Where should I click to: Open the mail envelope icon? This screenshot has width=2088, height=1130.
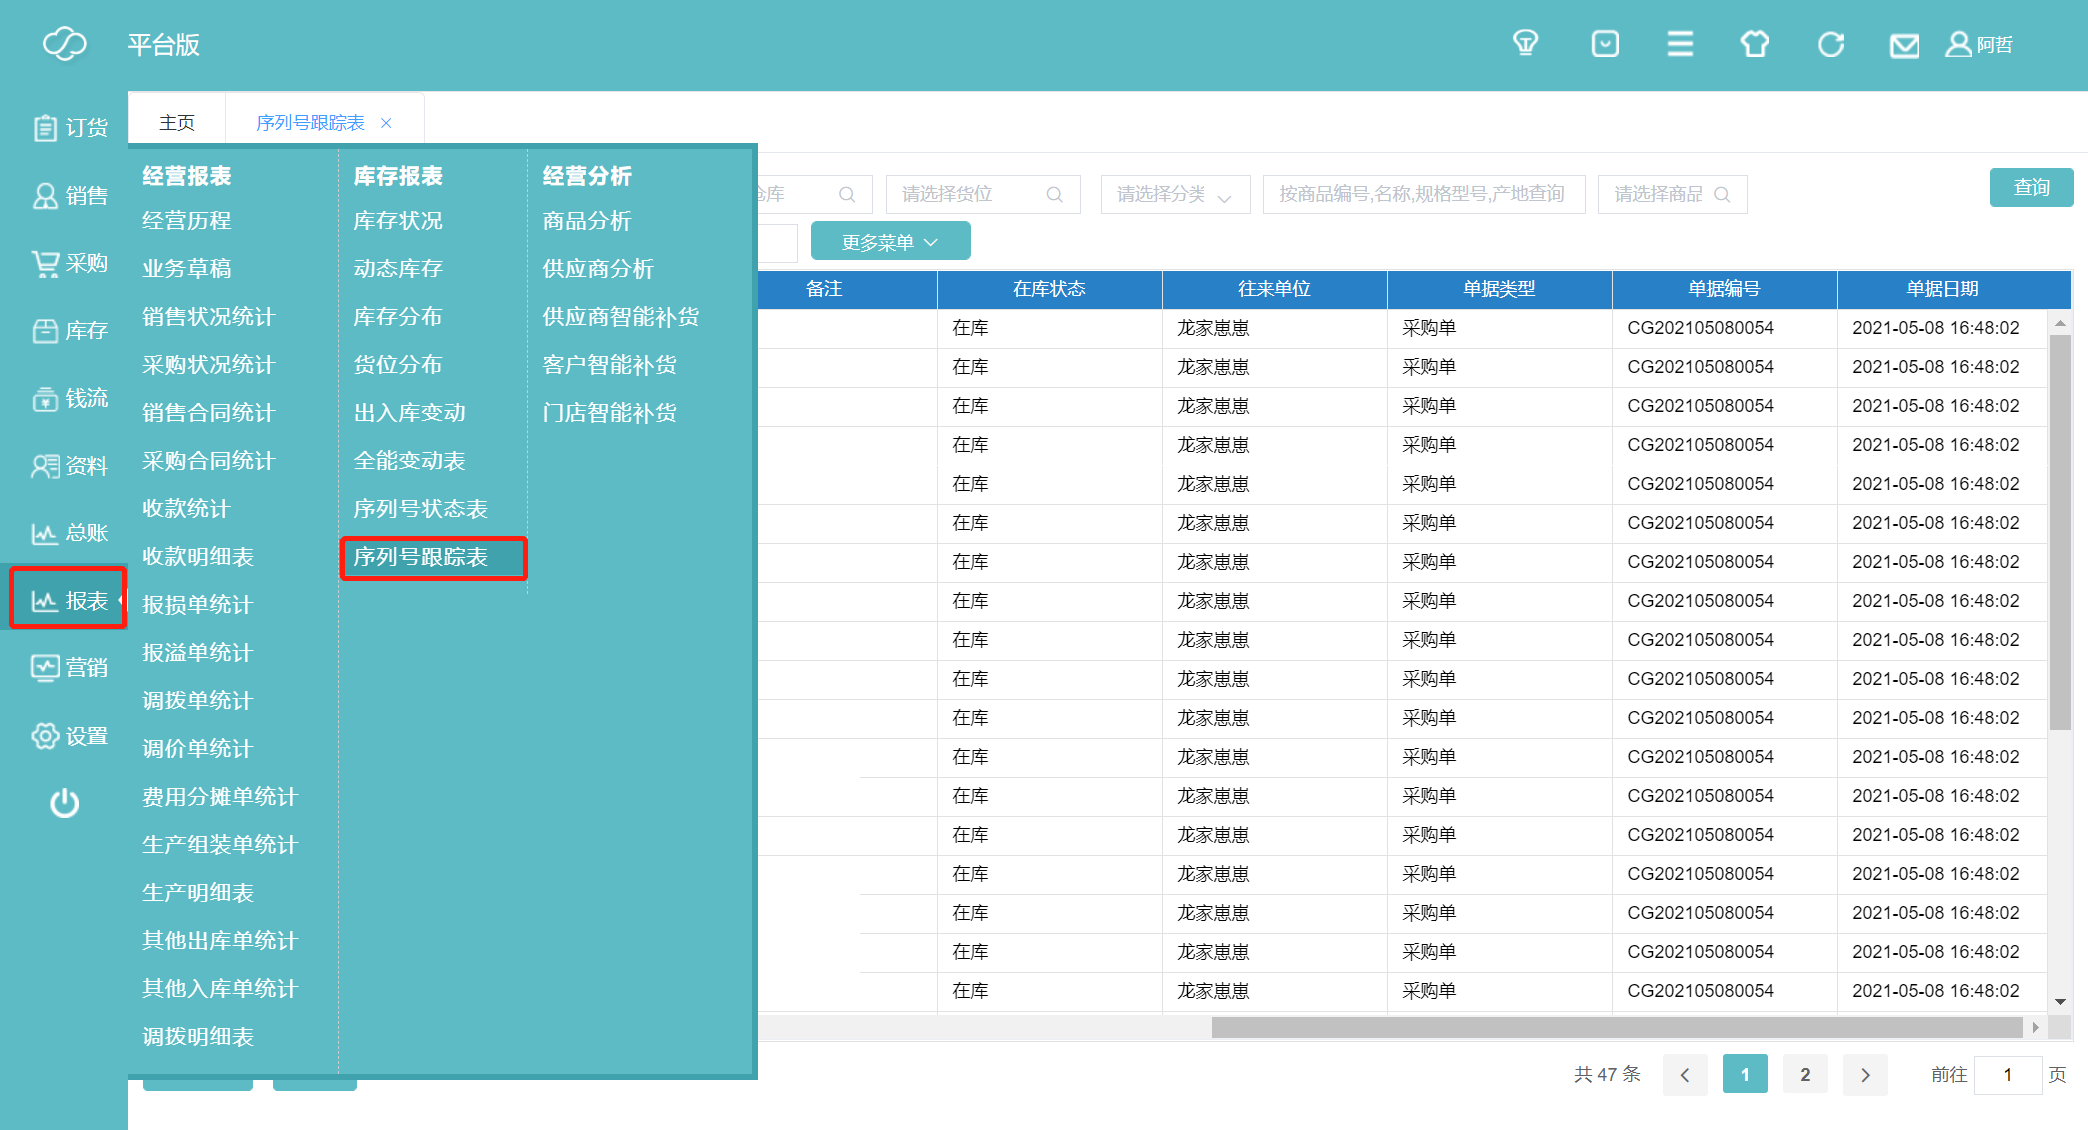point(1904,46)
